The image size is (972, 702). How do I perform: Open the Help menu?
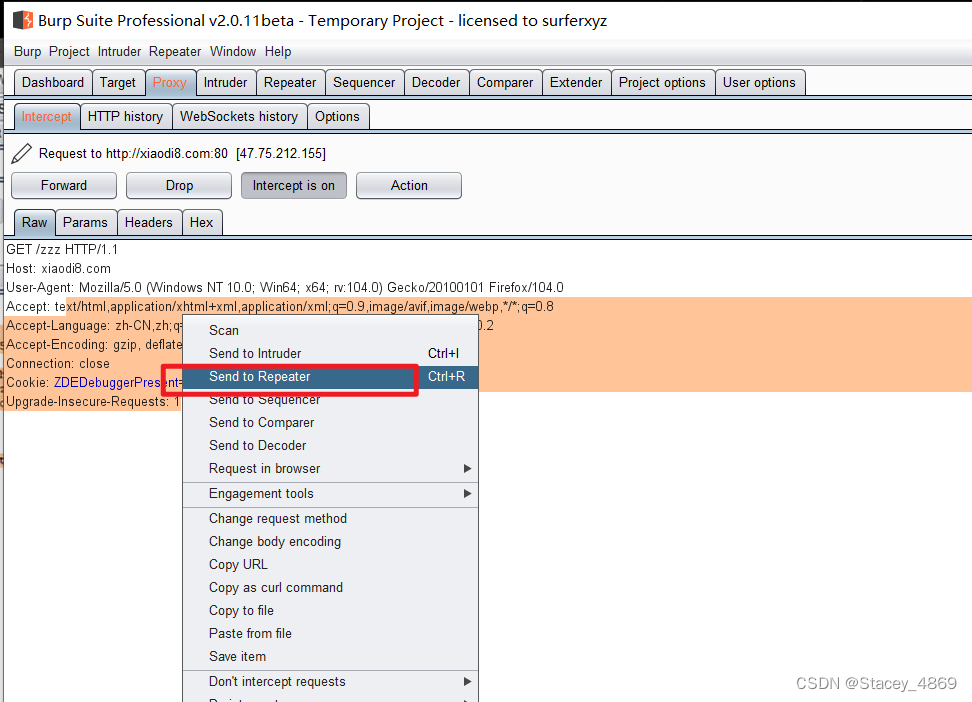click(278, 51)
